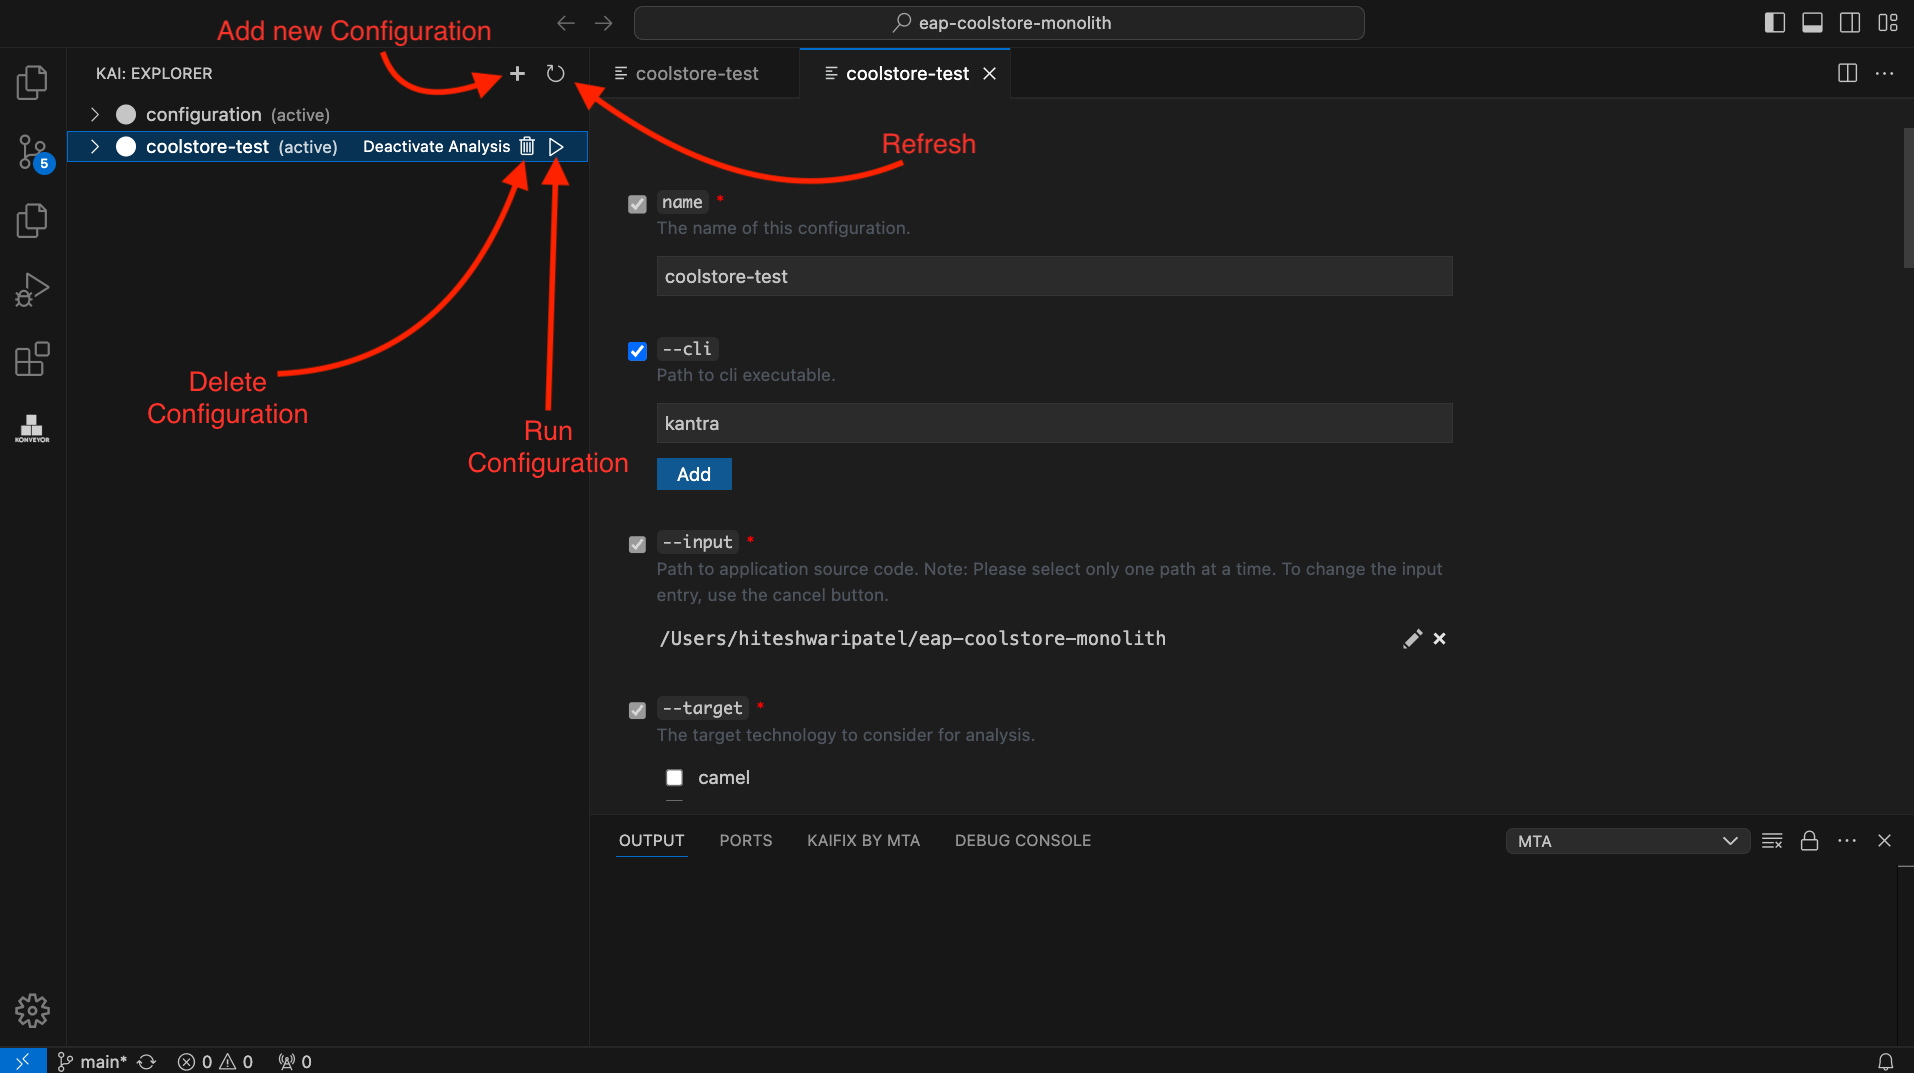Open the eap-coolstore-monolith command center search
The image size is (1914, 1073).
[x=999, y=22]
